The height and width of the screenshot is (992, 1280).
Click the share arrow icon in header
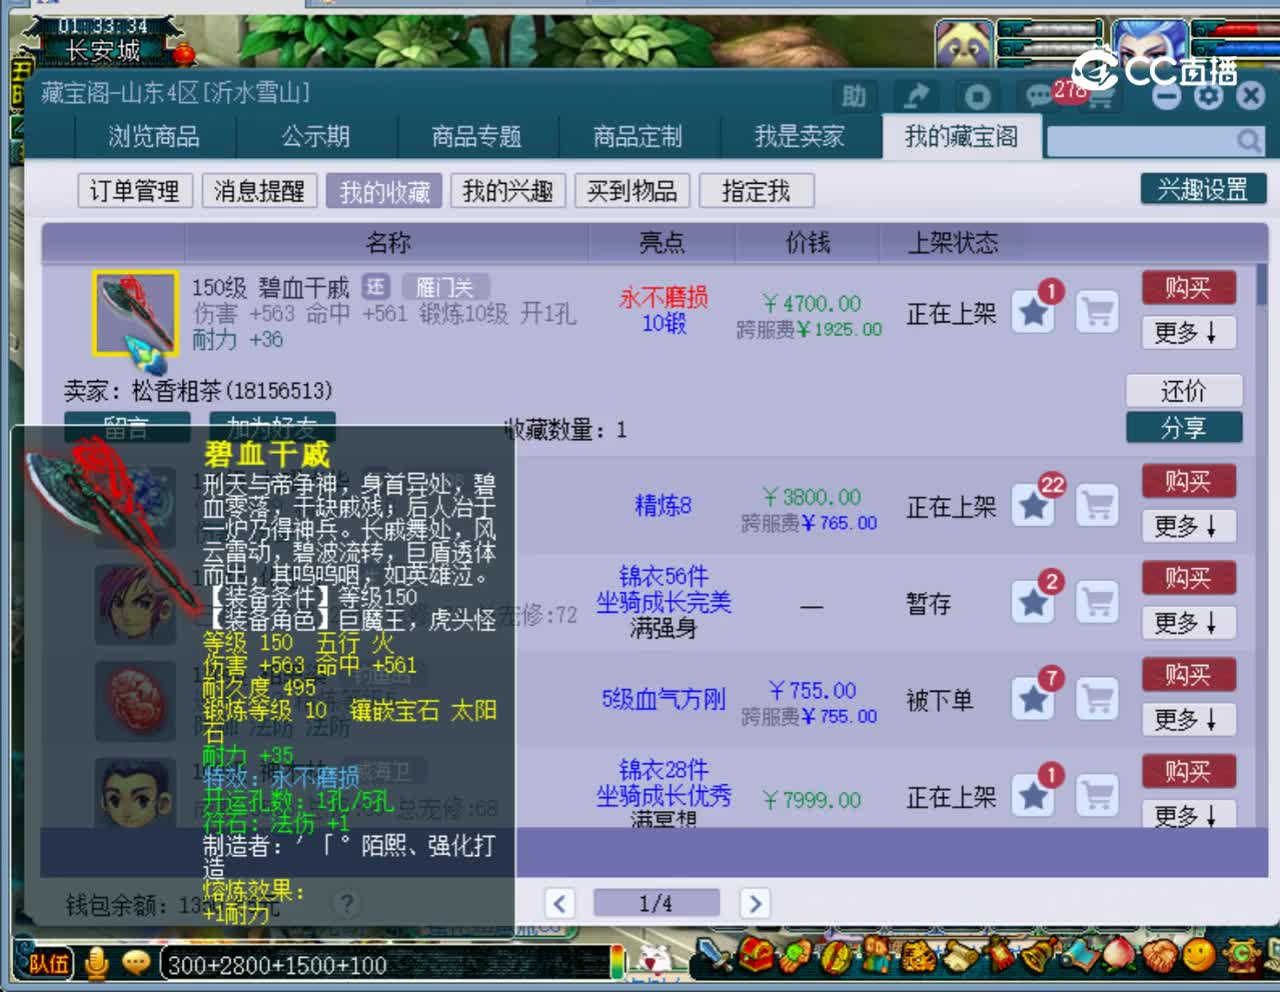915,96
